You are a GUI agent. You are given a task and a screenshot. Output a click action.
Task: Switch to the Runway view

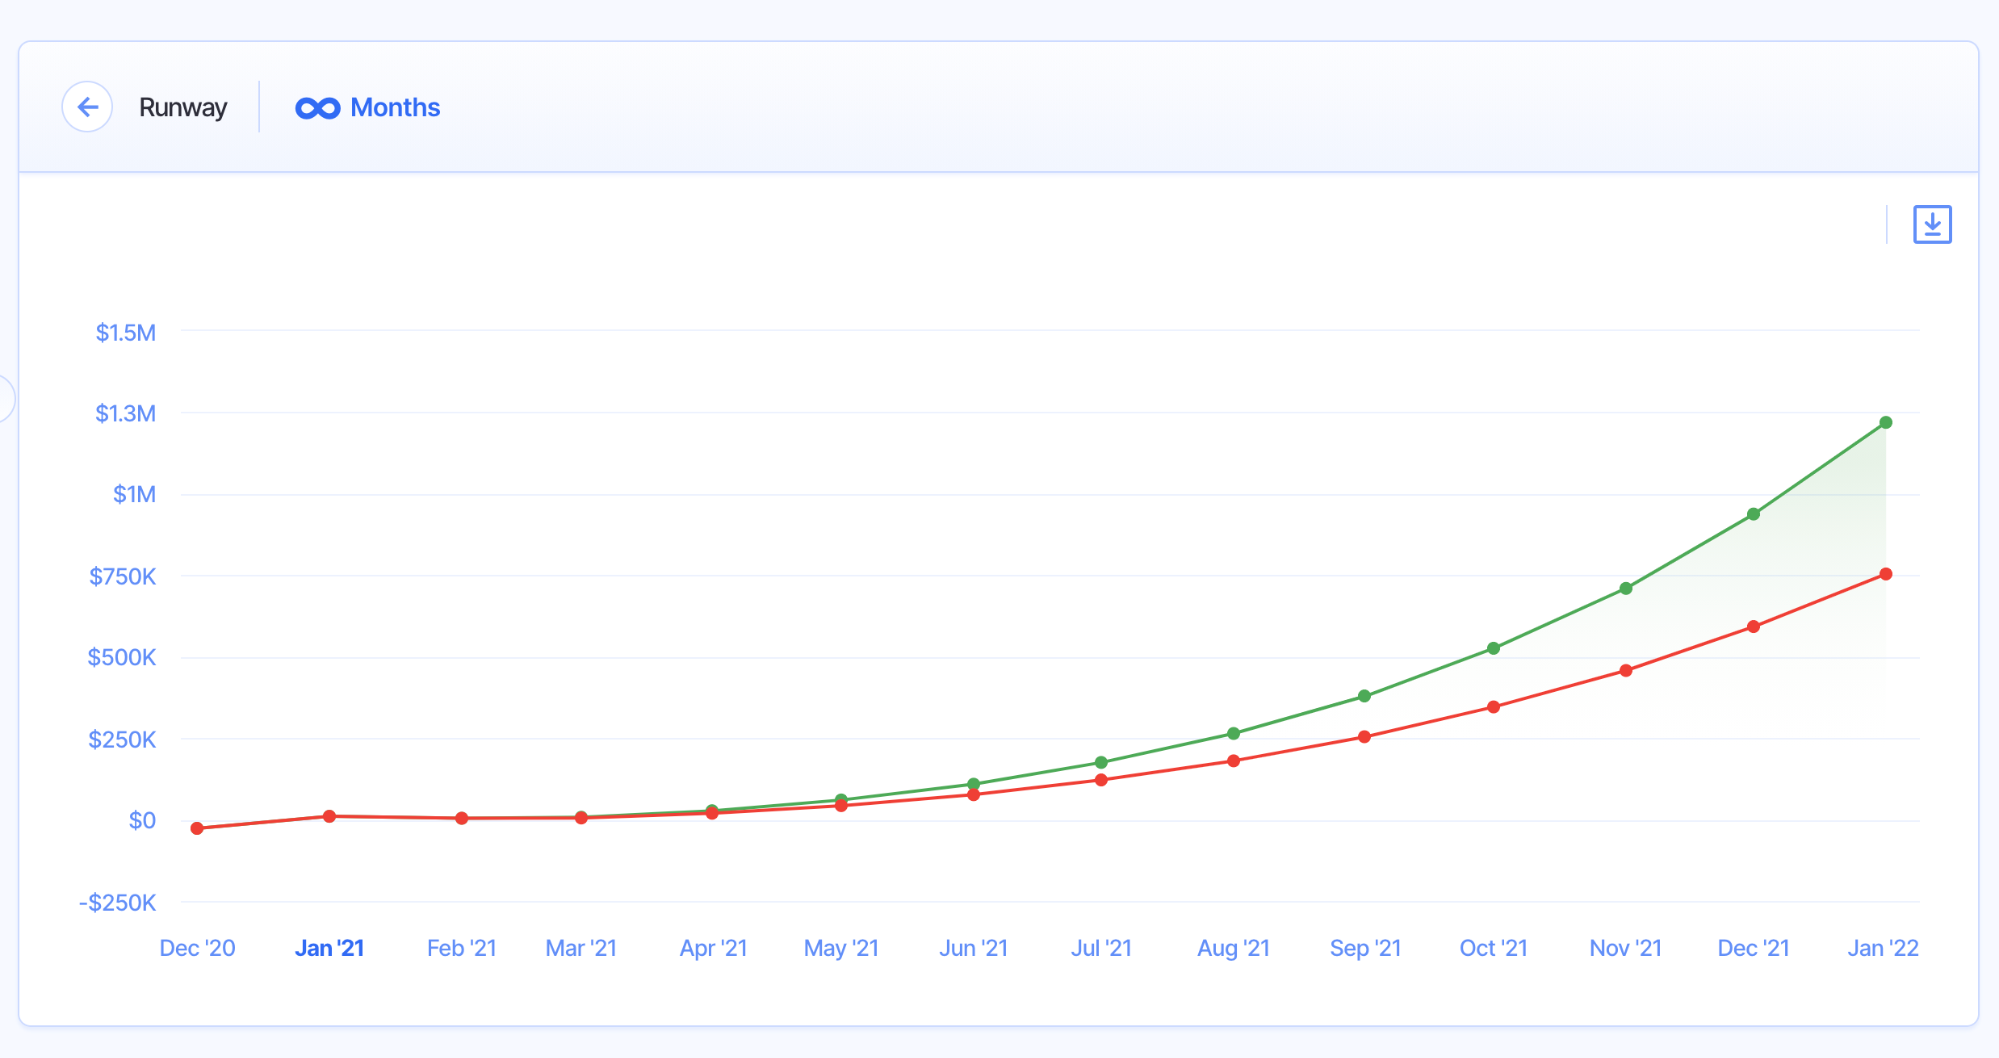(183, 107)
